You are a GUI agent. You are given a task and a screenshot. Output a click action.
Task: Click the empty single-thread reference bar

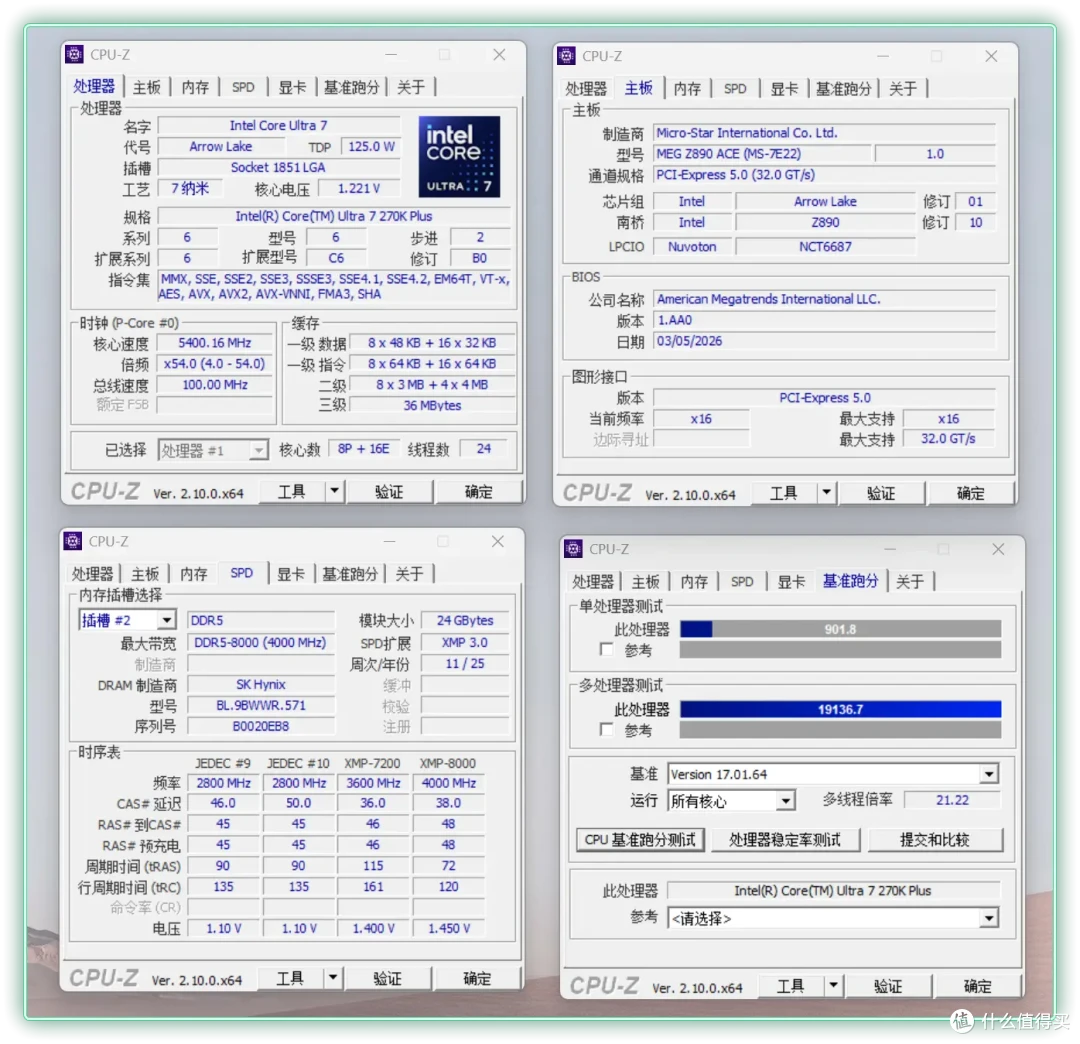coord(840,649)
